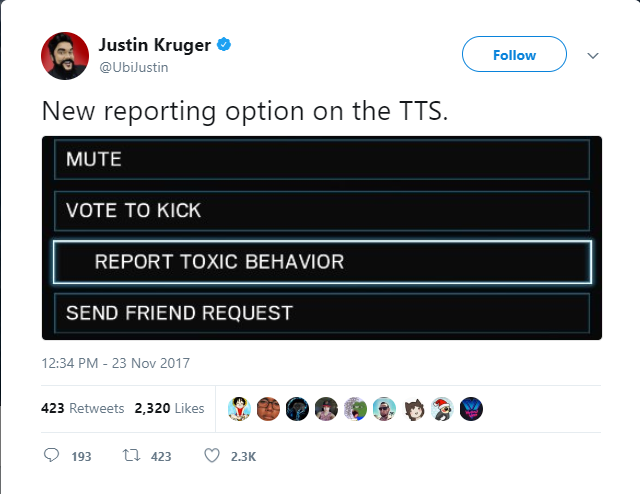Click the Justin Kruger display name

(155, 45)
